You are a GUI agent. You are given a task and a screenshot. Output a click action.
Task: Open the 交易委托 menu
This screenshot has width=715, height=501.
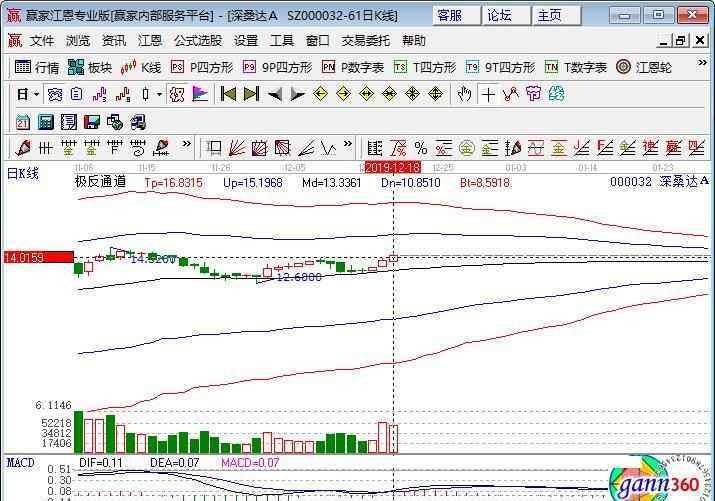366,41
